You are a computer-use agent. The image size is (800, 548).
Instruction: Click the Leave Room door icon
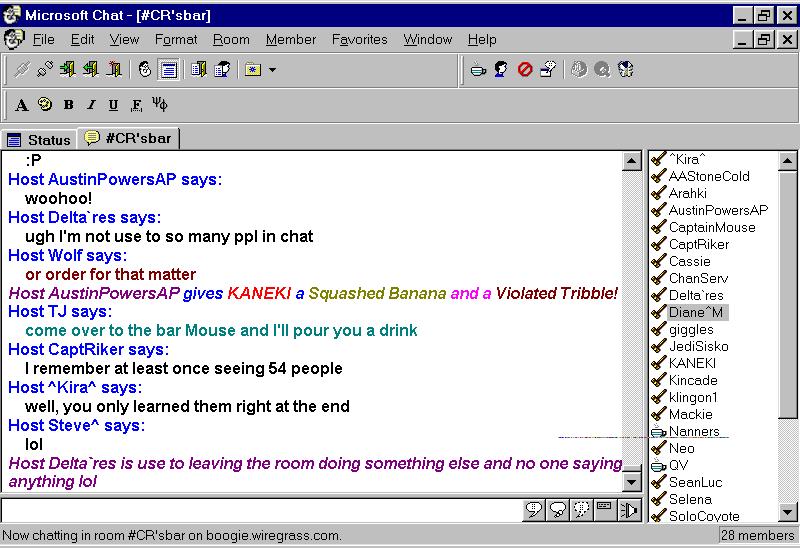click(x=90, y=69)
